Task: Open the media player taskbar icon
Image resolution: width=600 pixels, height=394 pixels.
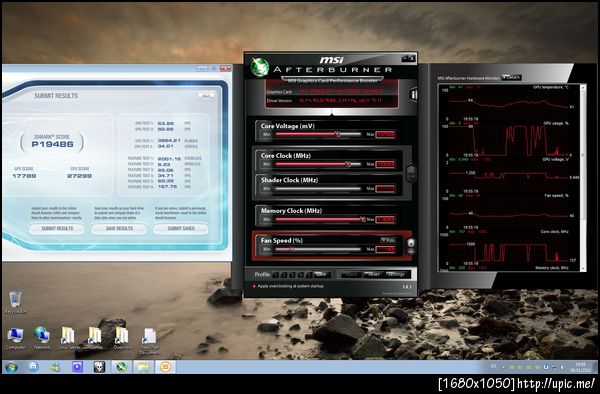Action: click(77, 367)
